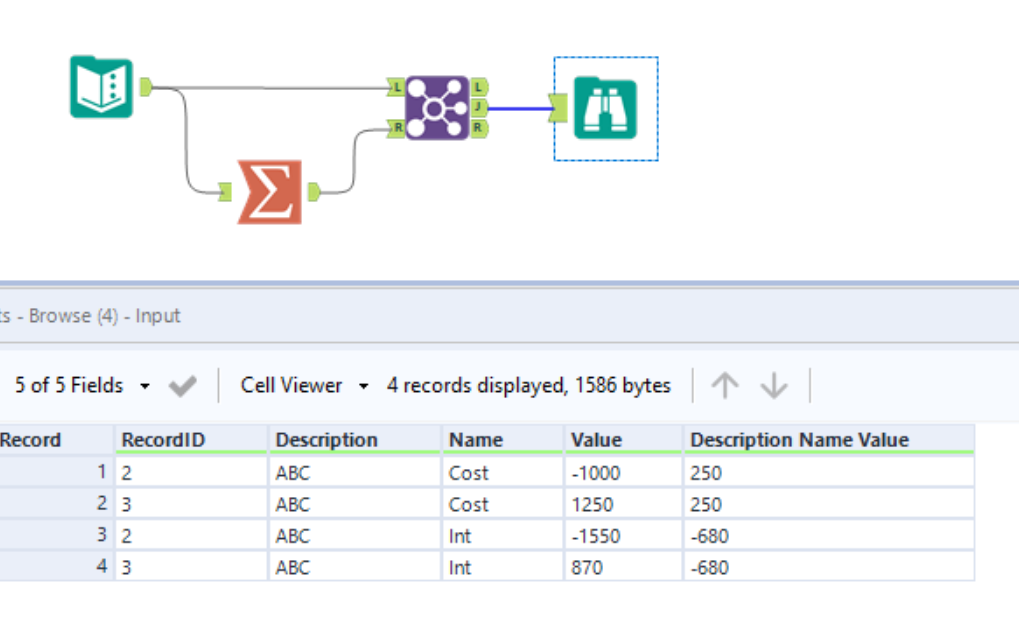Open the Browse tool binoculars icon
The image size is (1019, 635).
pyautogui.click(x=605, y=108)
